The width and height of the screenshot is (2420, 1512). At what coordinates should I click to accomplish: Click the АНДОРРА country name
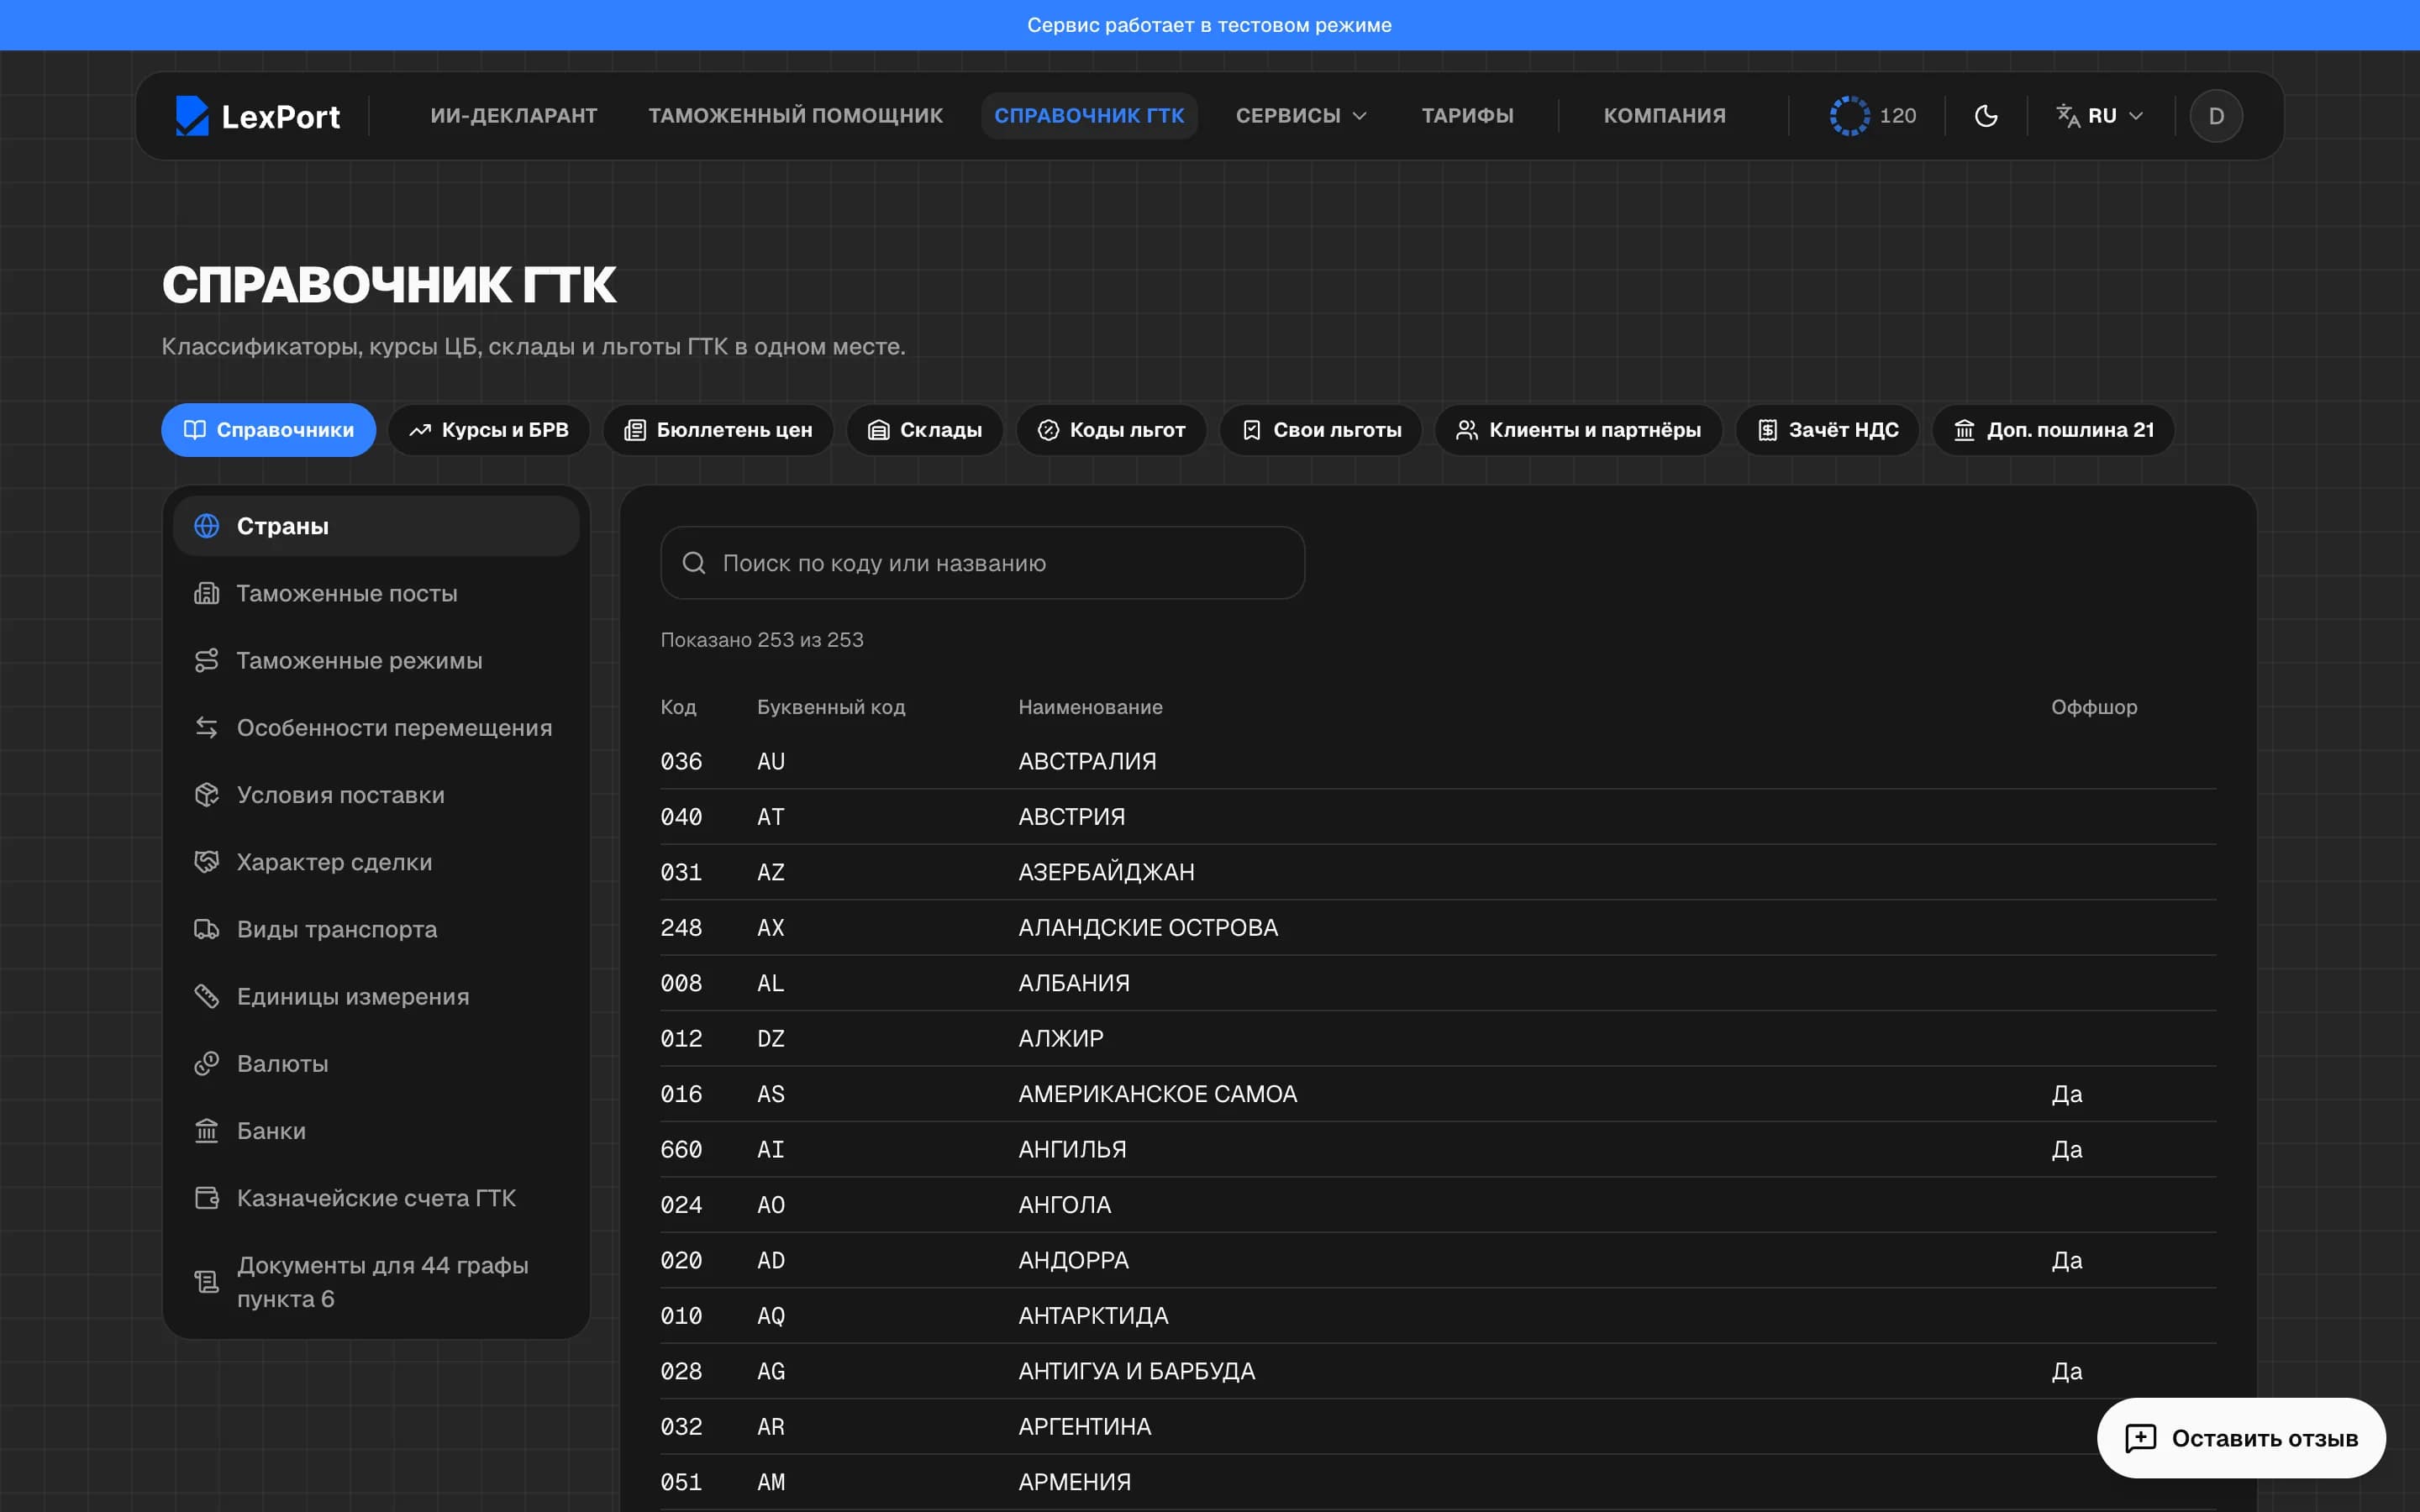(x=1073, y=1260)
